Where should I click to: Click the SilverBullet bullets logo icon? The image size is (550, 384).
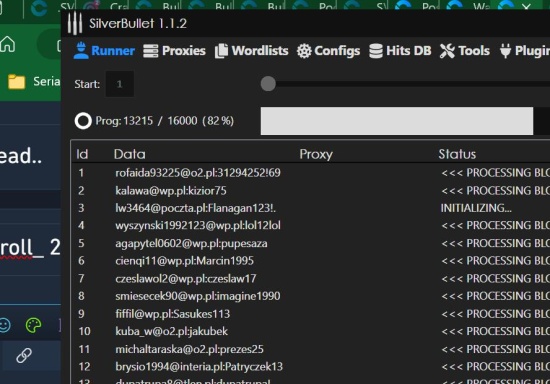[75, 23]
